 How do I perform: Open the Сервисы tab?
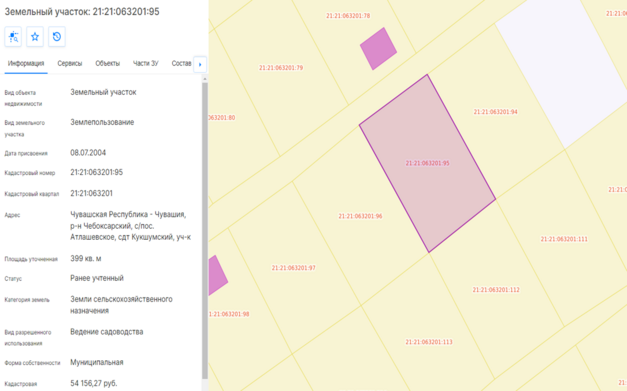coord(70,64)
